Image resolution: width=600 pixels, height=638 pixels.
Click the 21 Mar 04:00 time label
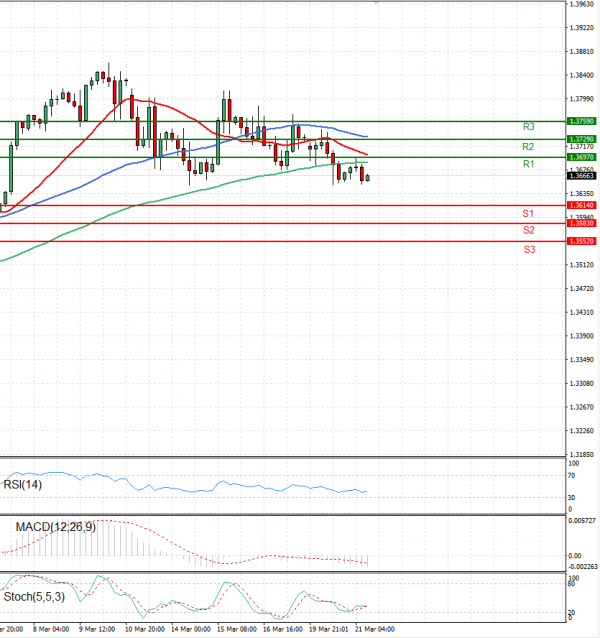pyautogui.click(x=375, y=629)
